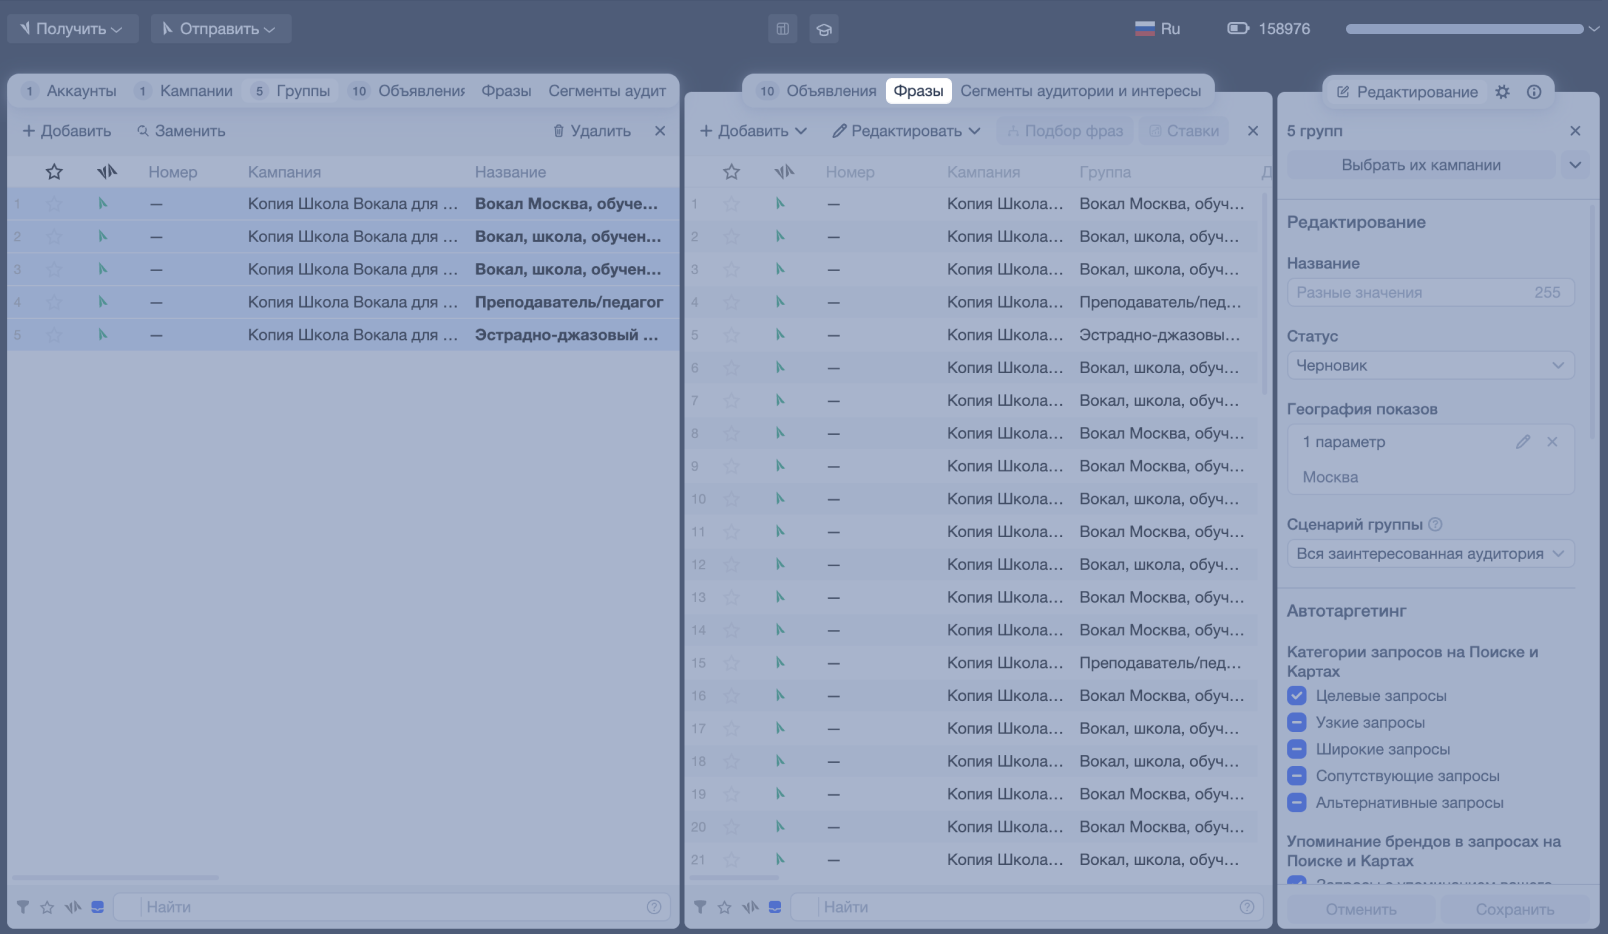Viewport: 1608px width, 934px height.
Task: Click the pencil icon in География показов
Action: point(1523,442)
